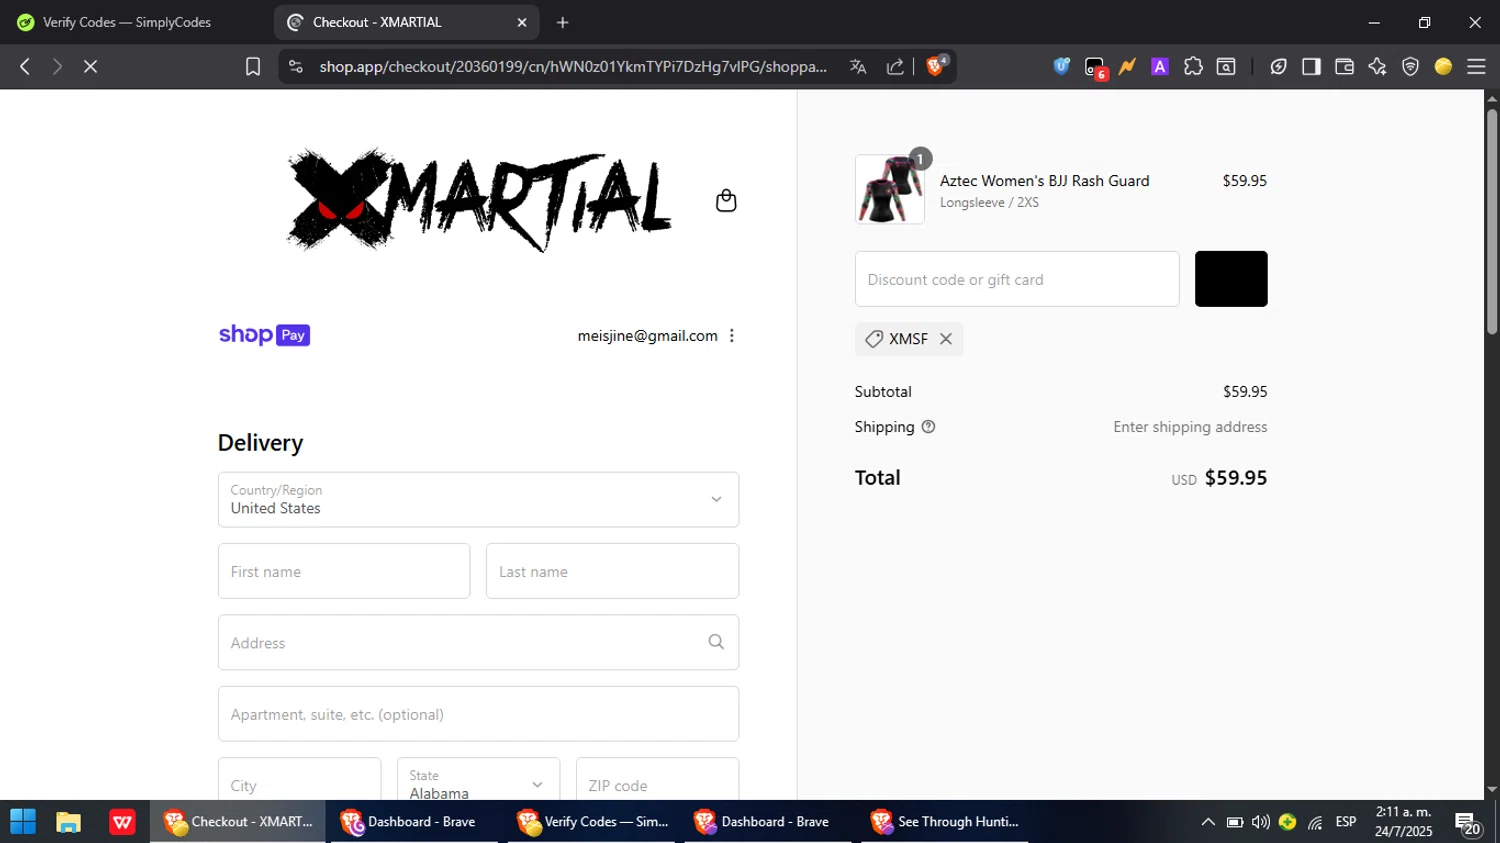Switch to See Through Hunti... taskbar window

pos(944,822)
